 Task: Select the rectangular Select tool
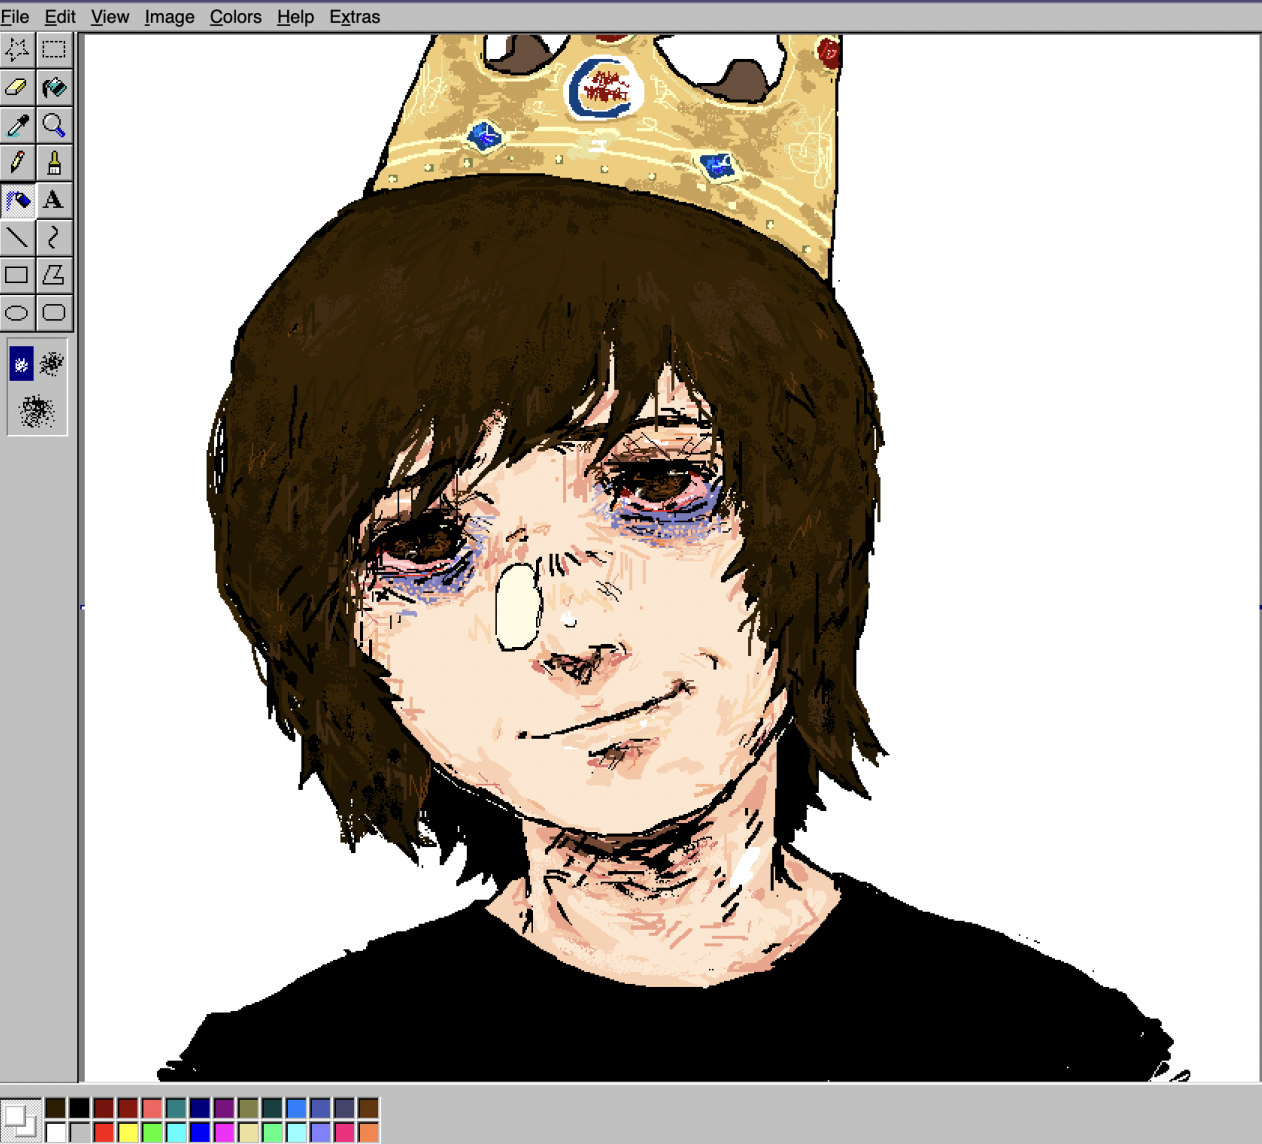(54, 49)
